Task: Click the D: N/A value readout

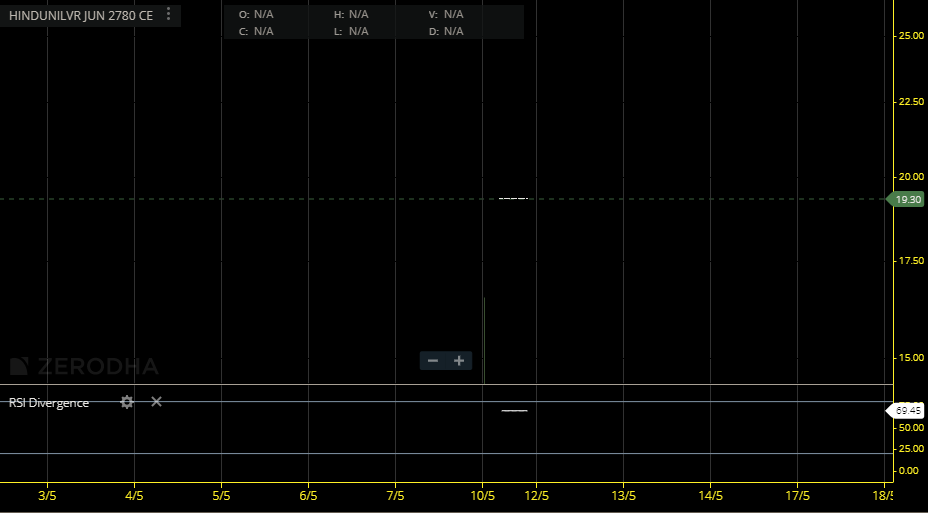Action: click(x=446, y=31)
